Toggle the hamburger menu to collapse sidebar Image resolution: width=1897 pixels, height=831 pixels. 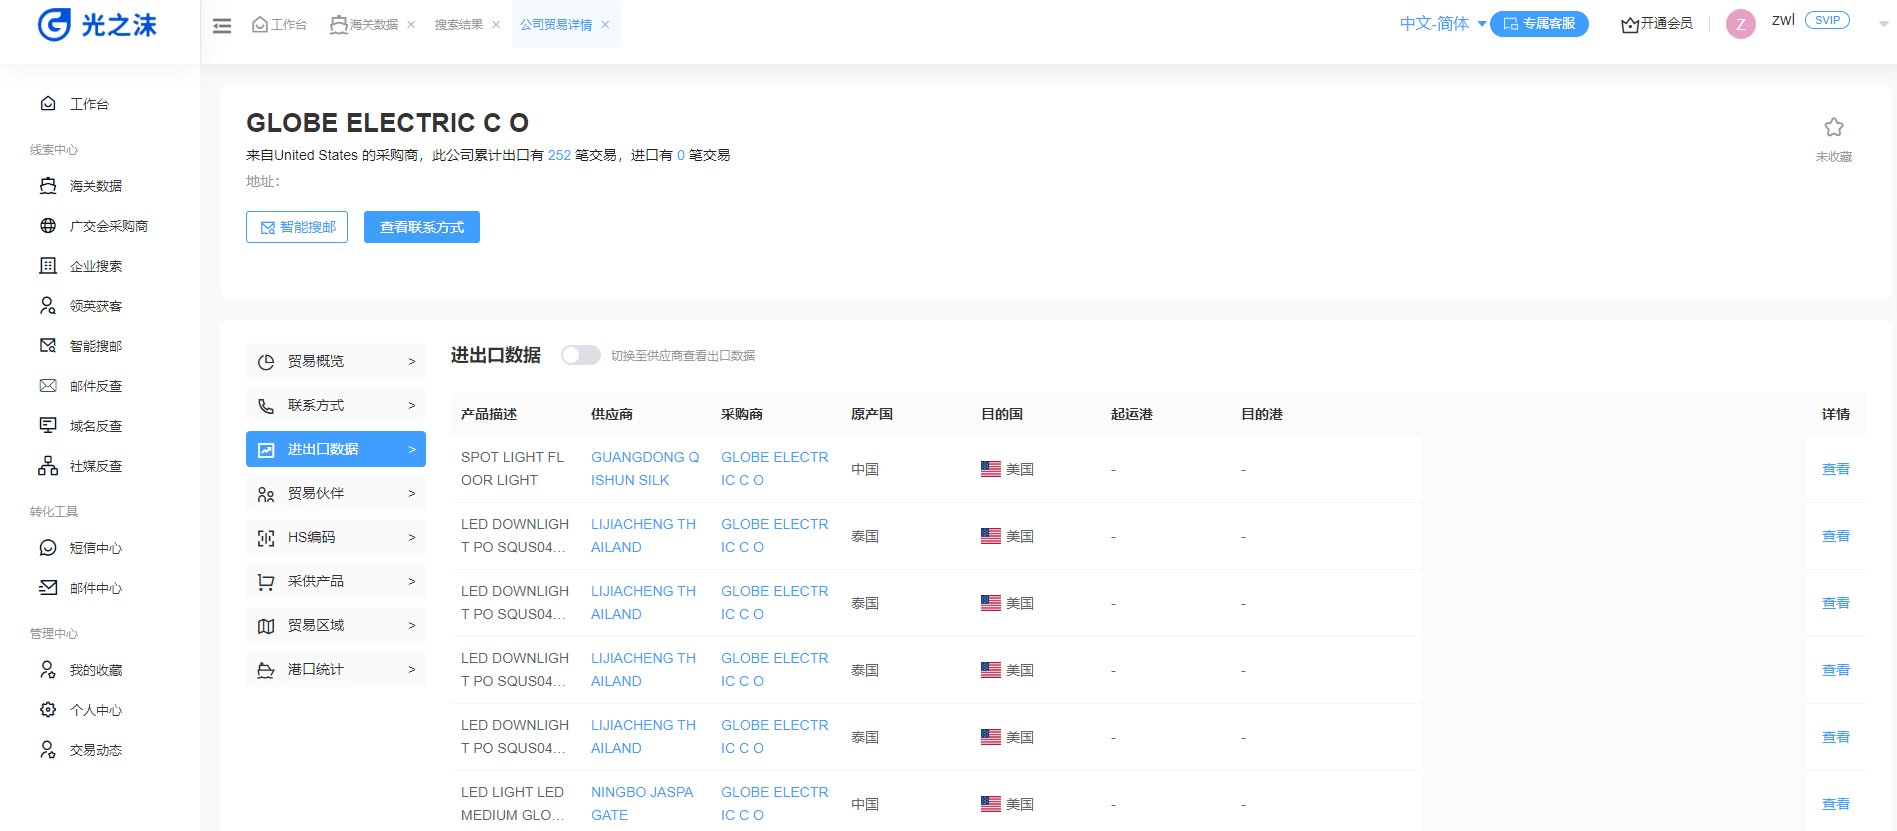pos(222,26)
